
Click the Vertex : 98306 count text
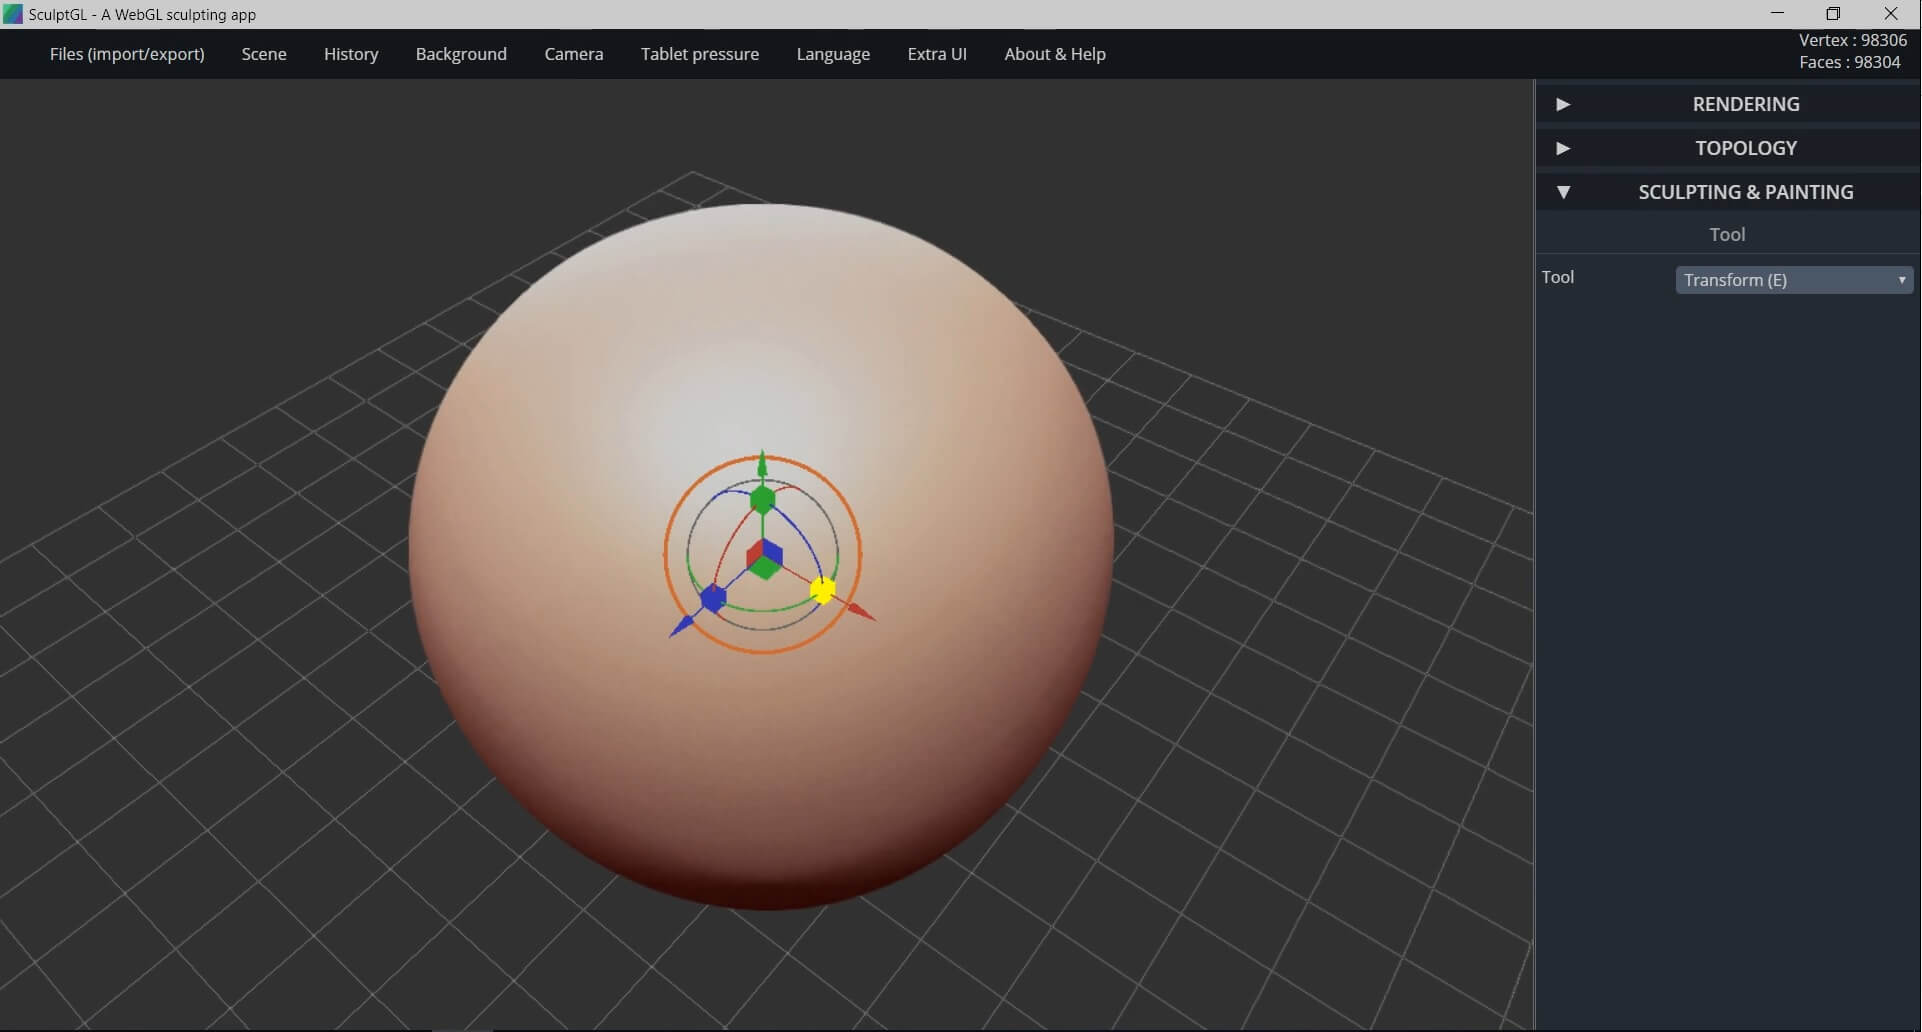(1852, 40)
